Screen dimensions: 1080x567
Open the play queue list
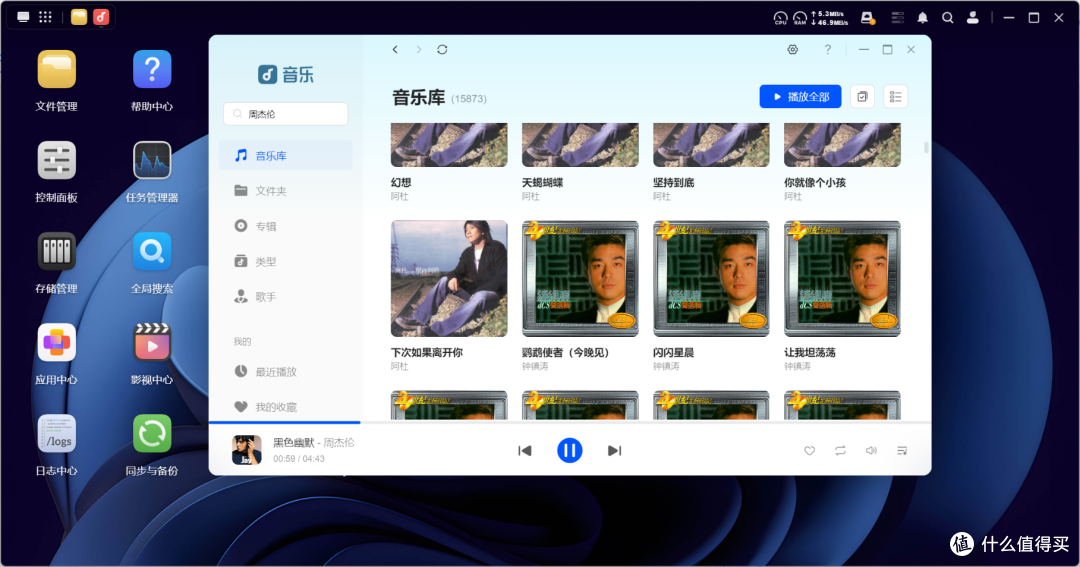click(902, 451)
